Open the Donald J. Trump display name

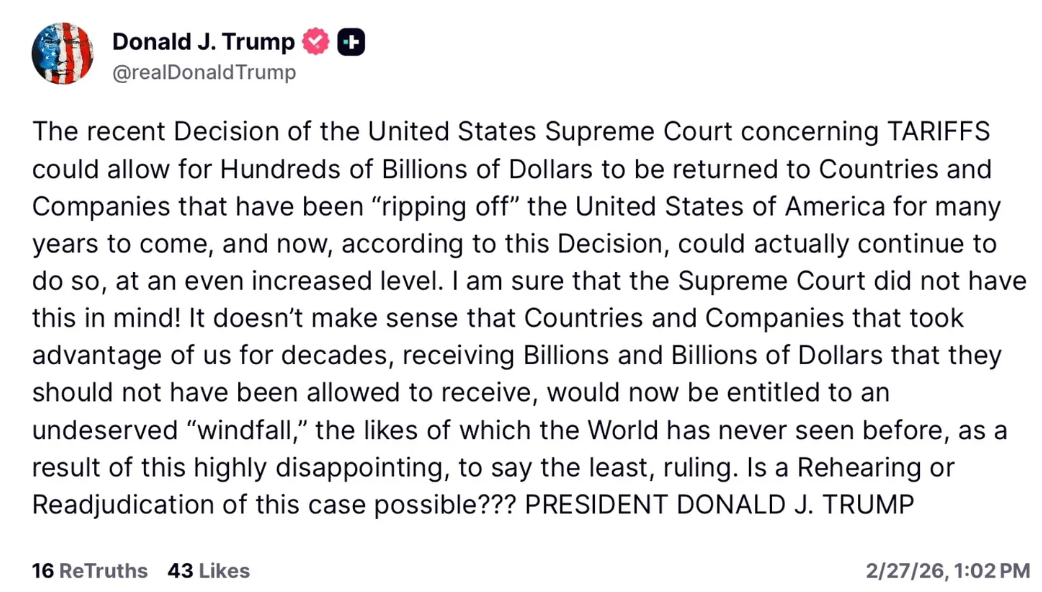(x=203, y=42)
